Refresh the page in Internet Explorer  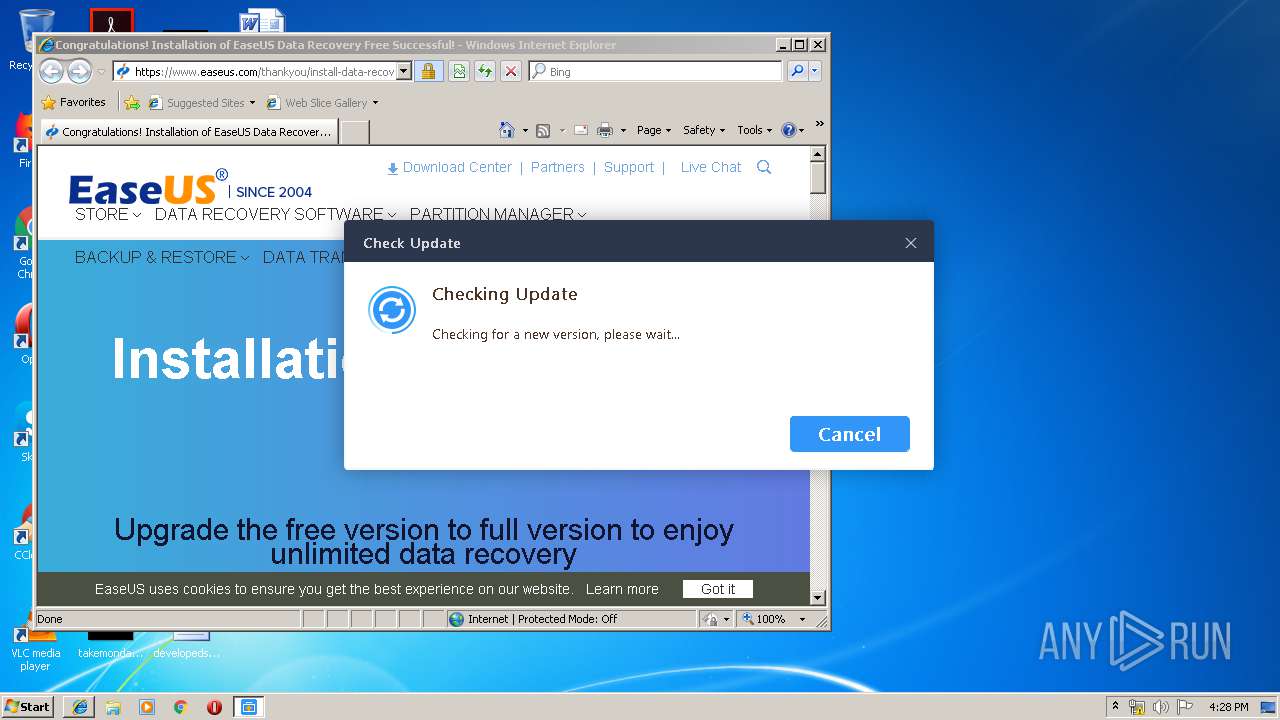(485, 71)
